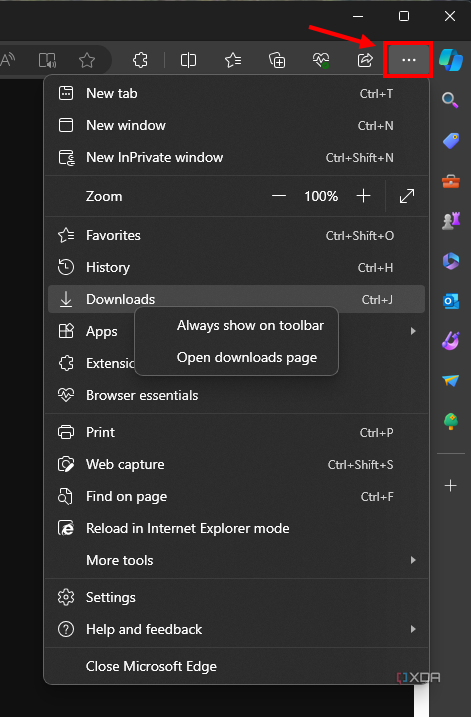471x717 pixels.
Task: Increase zoom with plus button
Action: click(364, 196)
